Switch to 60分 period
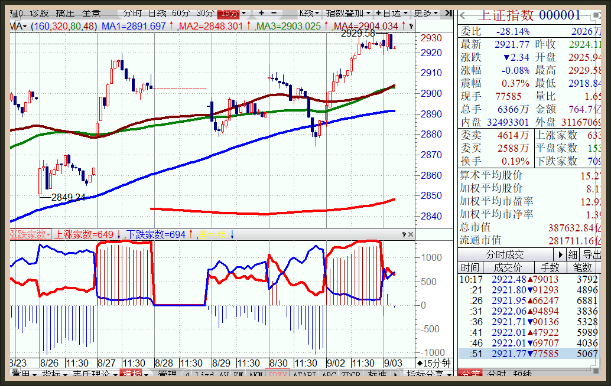 point(180,13)
